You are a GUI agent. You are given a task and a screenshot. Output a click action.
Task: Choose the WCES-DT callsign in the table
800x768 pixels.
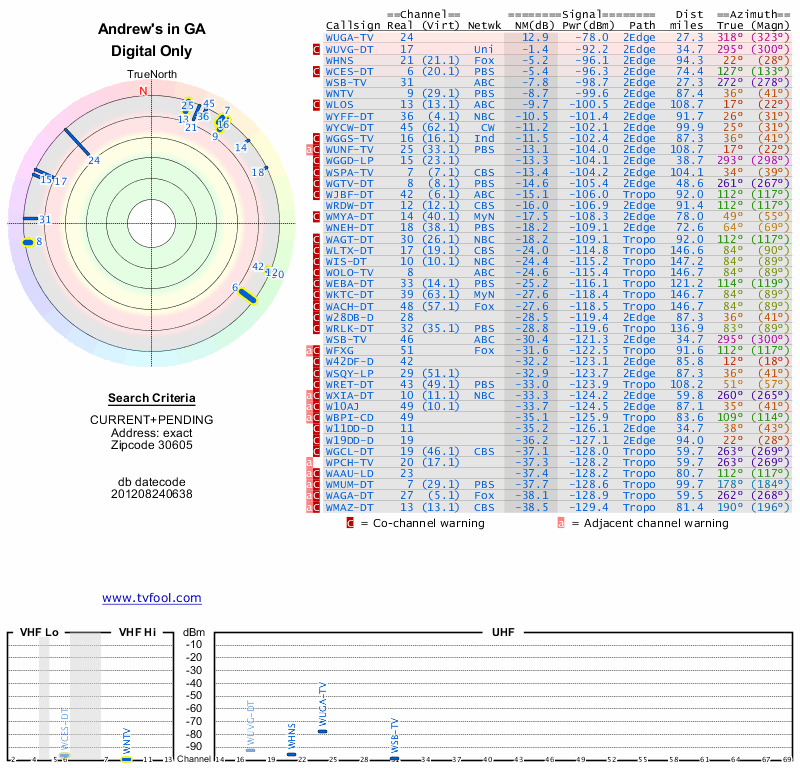pyautogui.click(x=349, y=71)
